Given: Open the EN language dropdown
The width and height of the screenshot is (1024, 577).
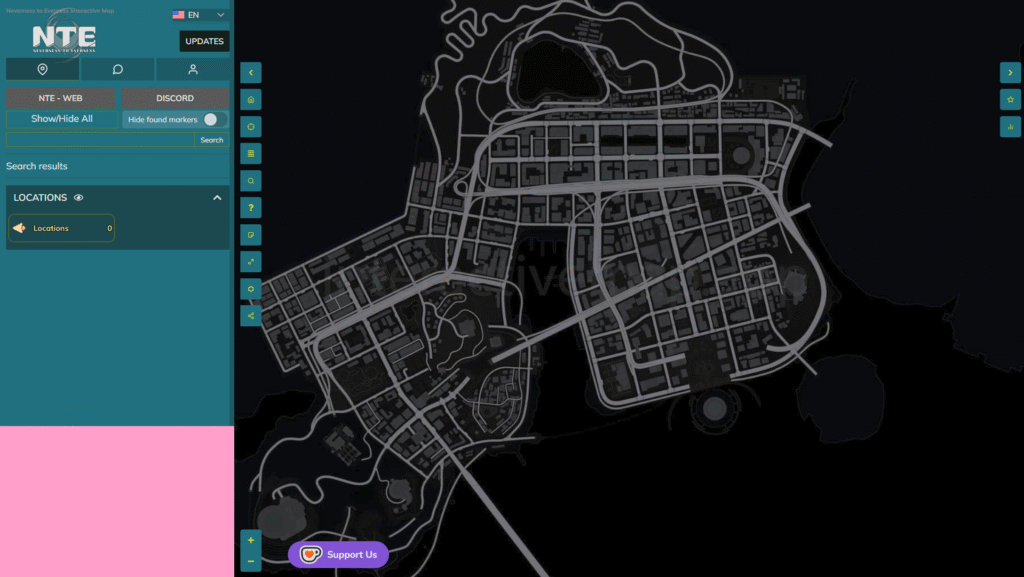Looking at the screenshot, I should (199, 14).
